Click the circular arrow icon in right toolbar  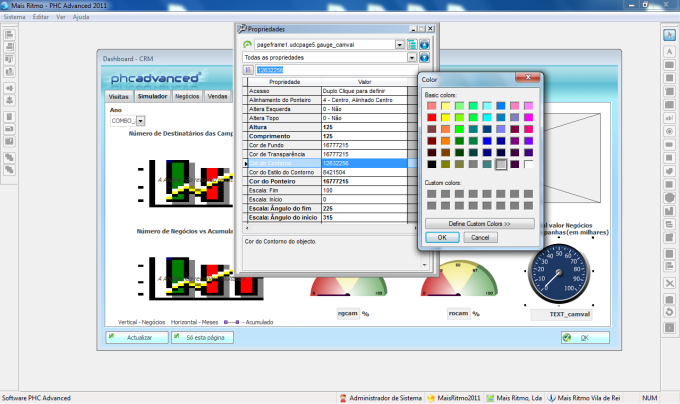669,312
